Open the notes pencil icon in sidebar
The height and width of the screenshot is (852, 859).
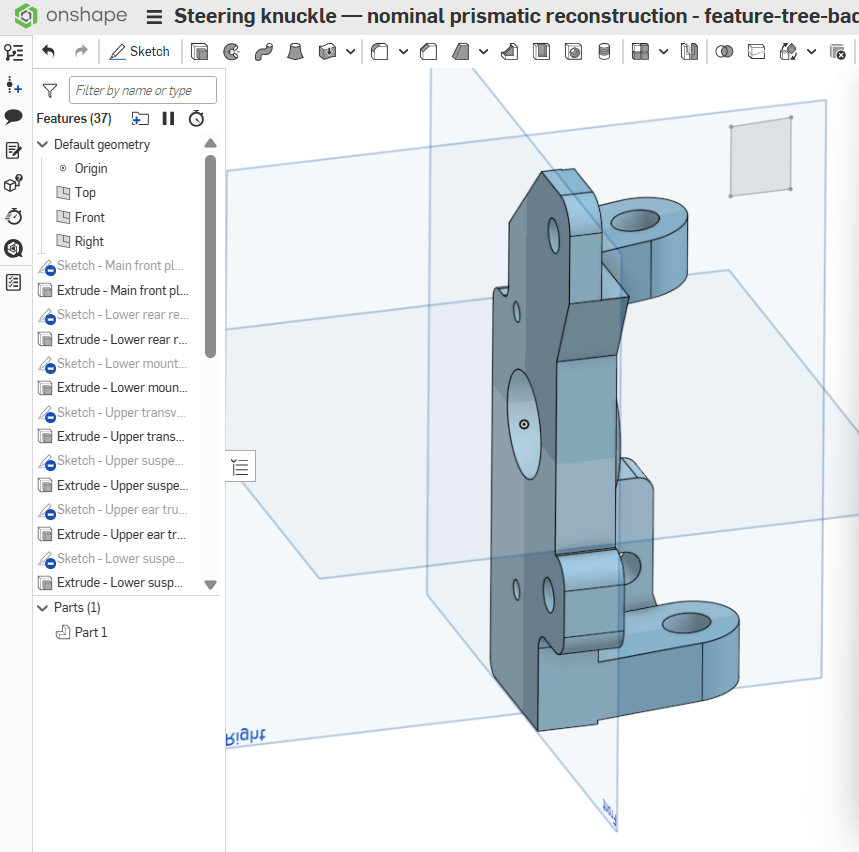tap(14, 151)
